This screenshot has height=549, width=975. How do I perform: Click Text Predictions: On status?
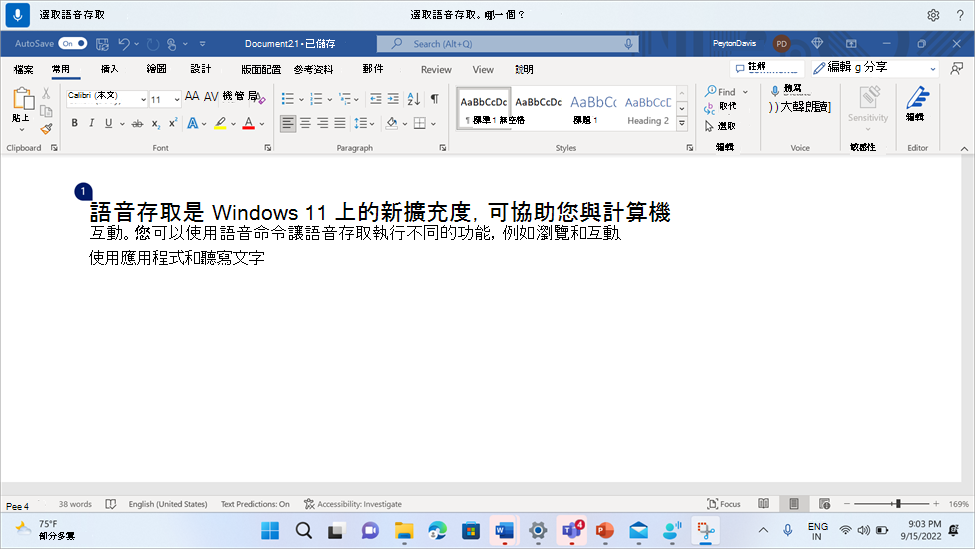click(255, 504)
